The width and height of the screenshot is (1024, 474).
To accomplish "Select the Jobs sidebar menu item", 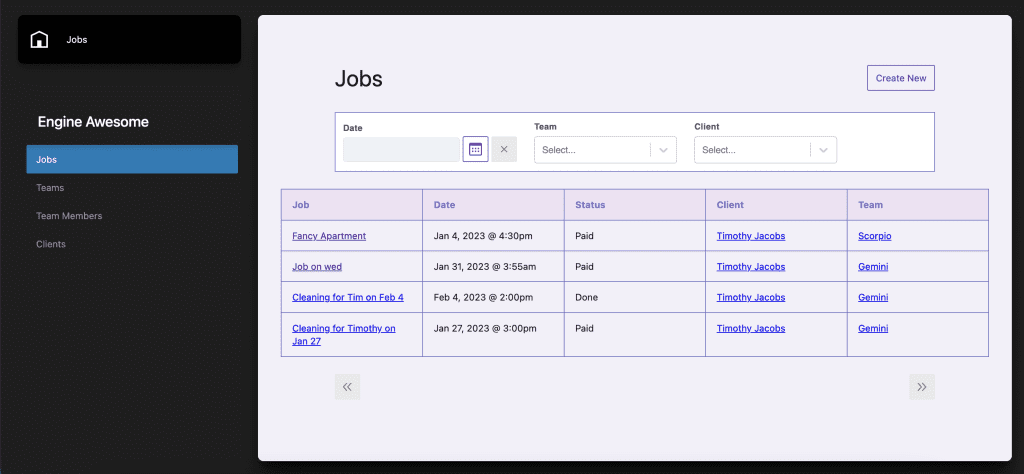I will pyautogui.click(x=132, y=159).
